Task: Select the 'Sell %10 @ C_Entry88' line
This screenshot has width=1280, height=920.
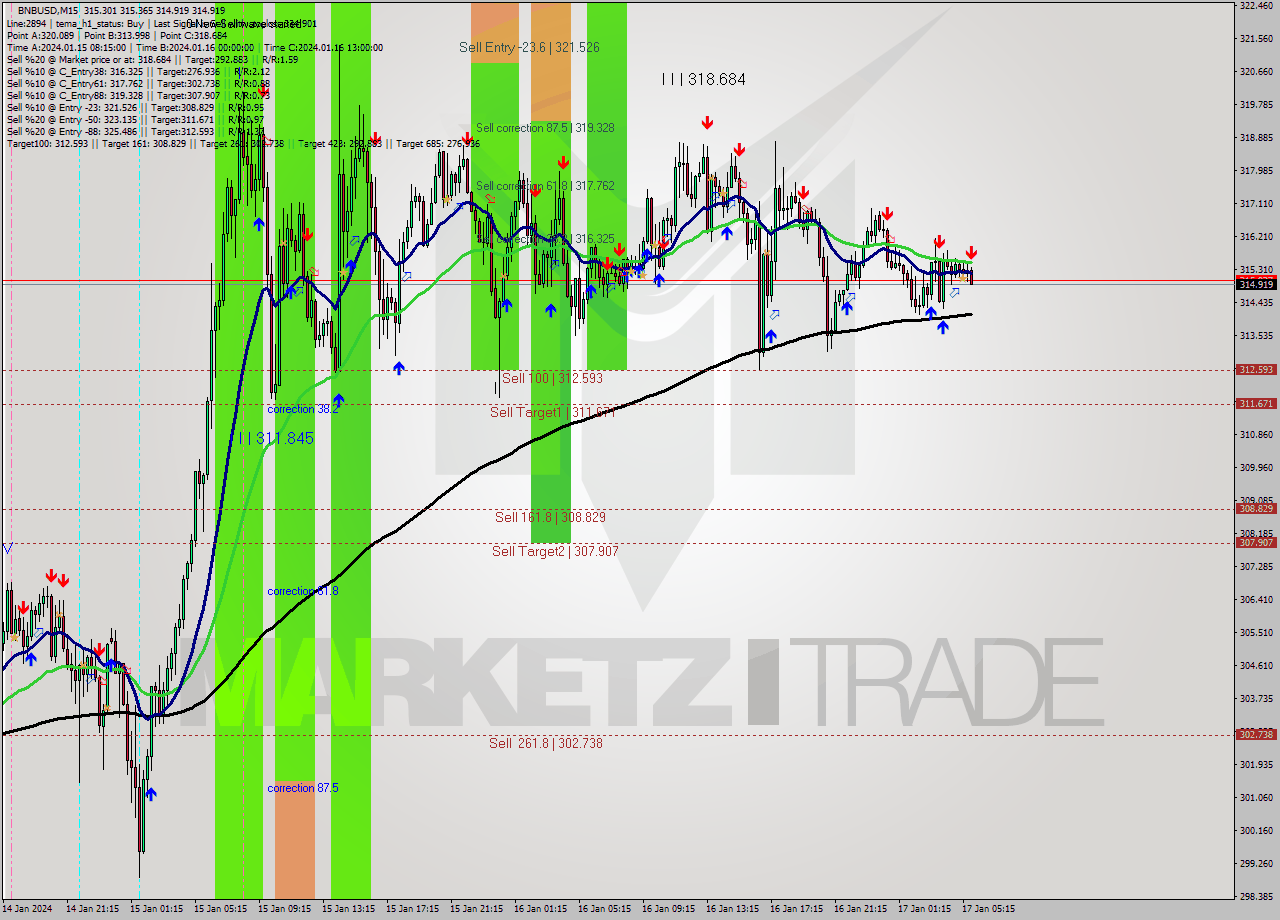Action: (138, 95)
